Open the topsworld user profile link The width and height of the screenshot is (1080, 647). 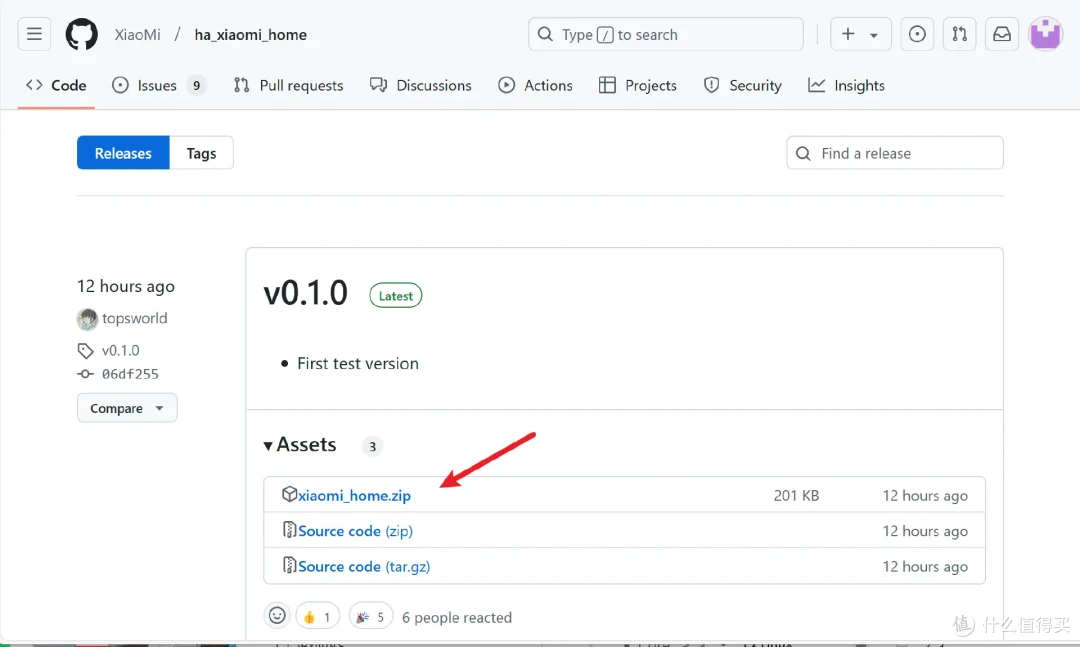click(x=134, y=318)
